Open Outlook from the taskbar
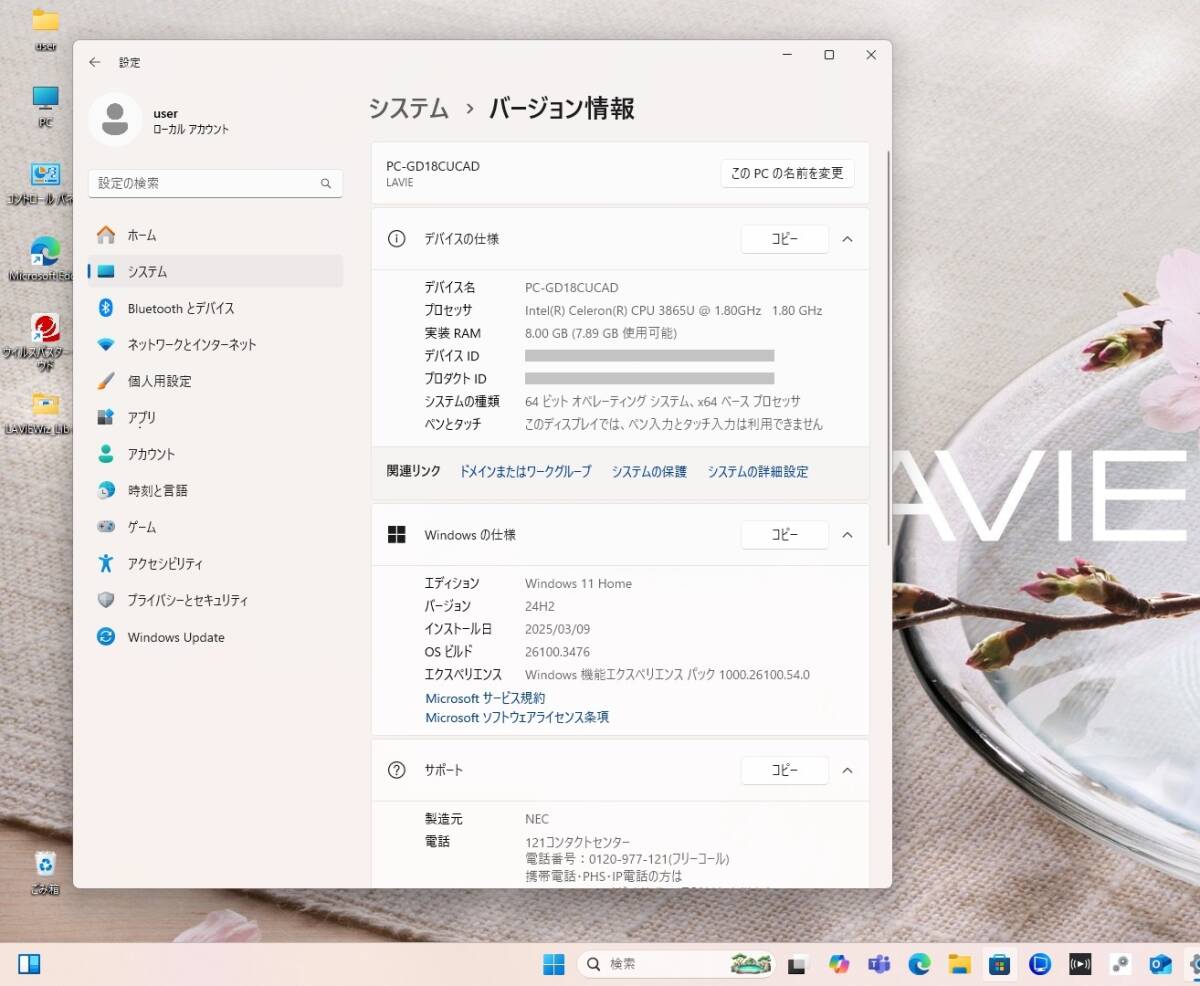Viewport: 1200px width, 986px height. tap(1160, 964)
